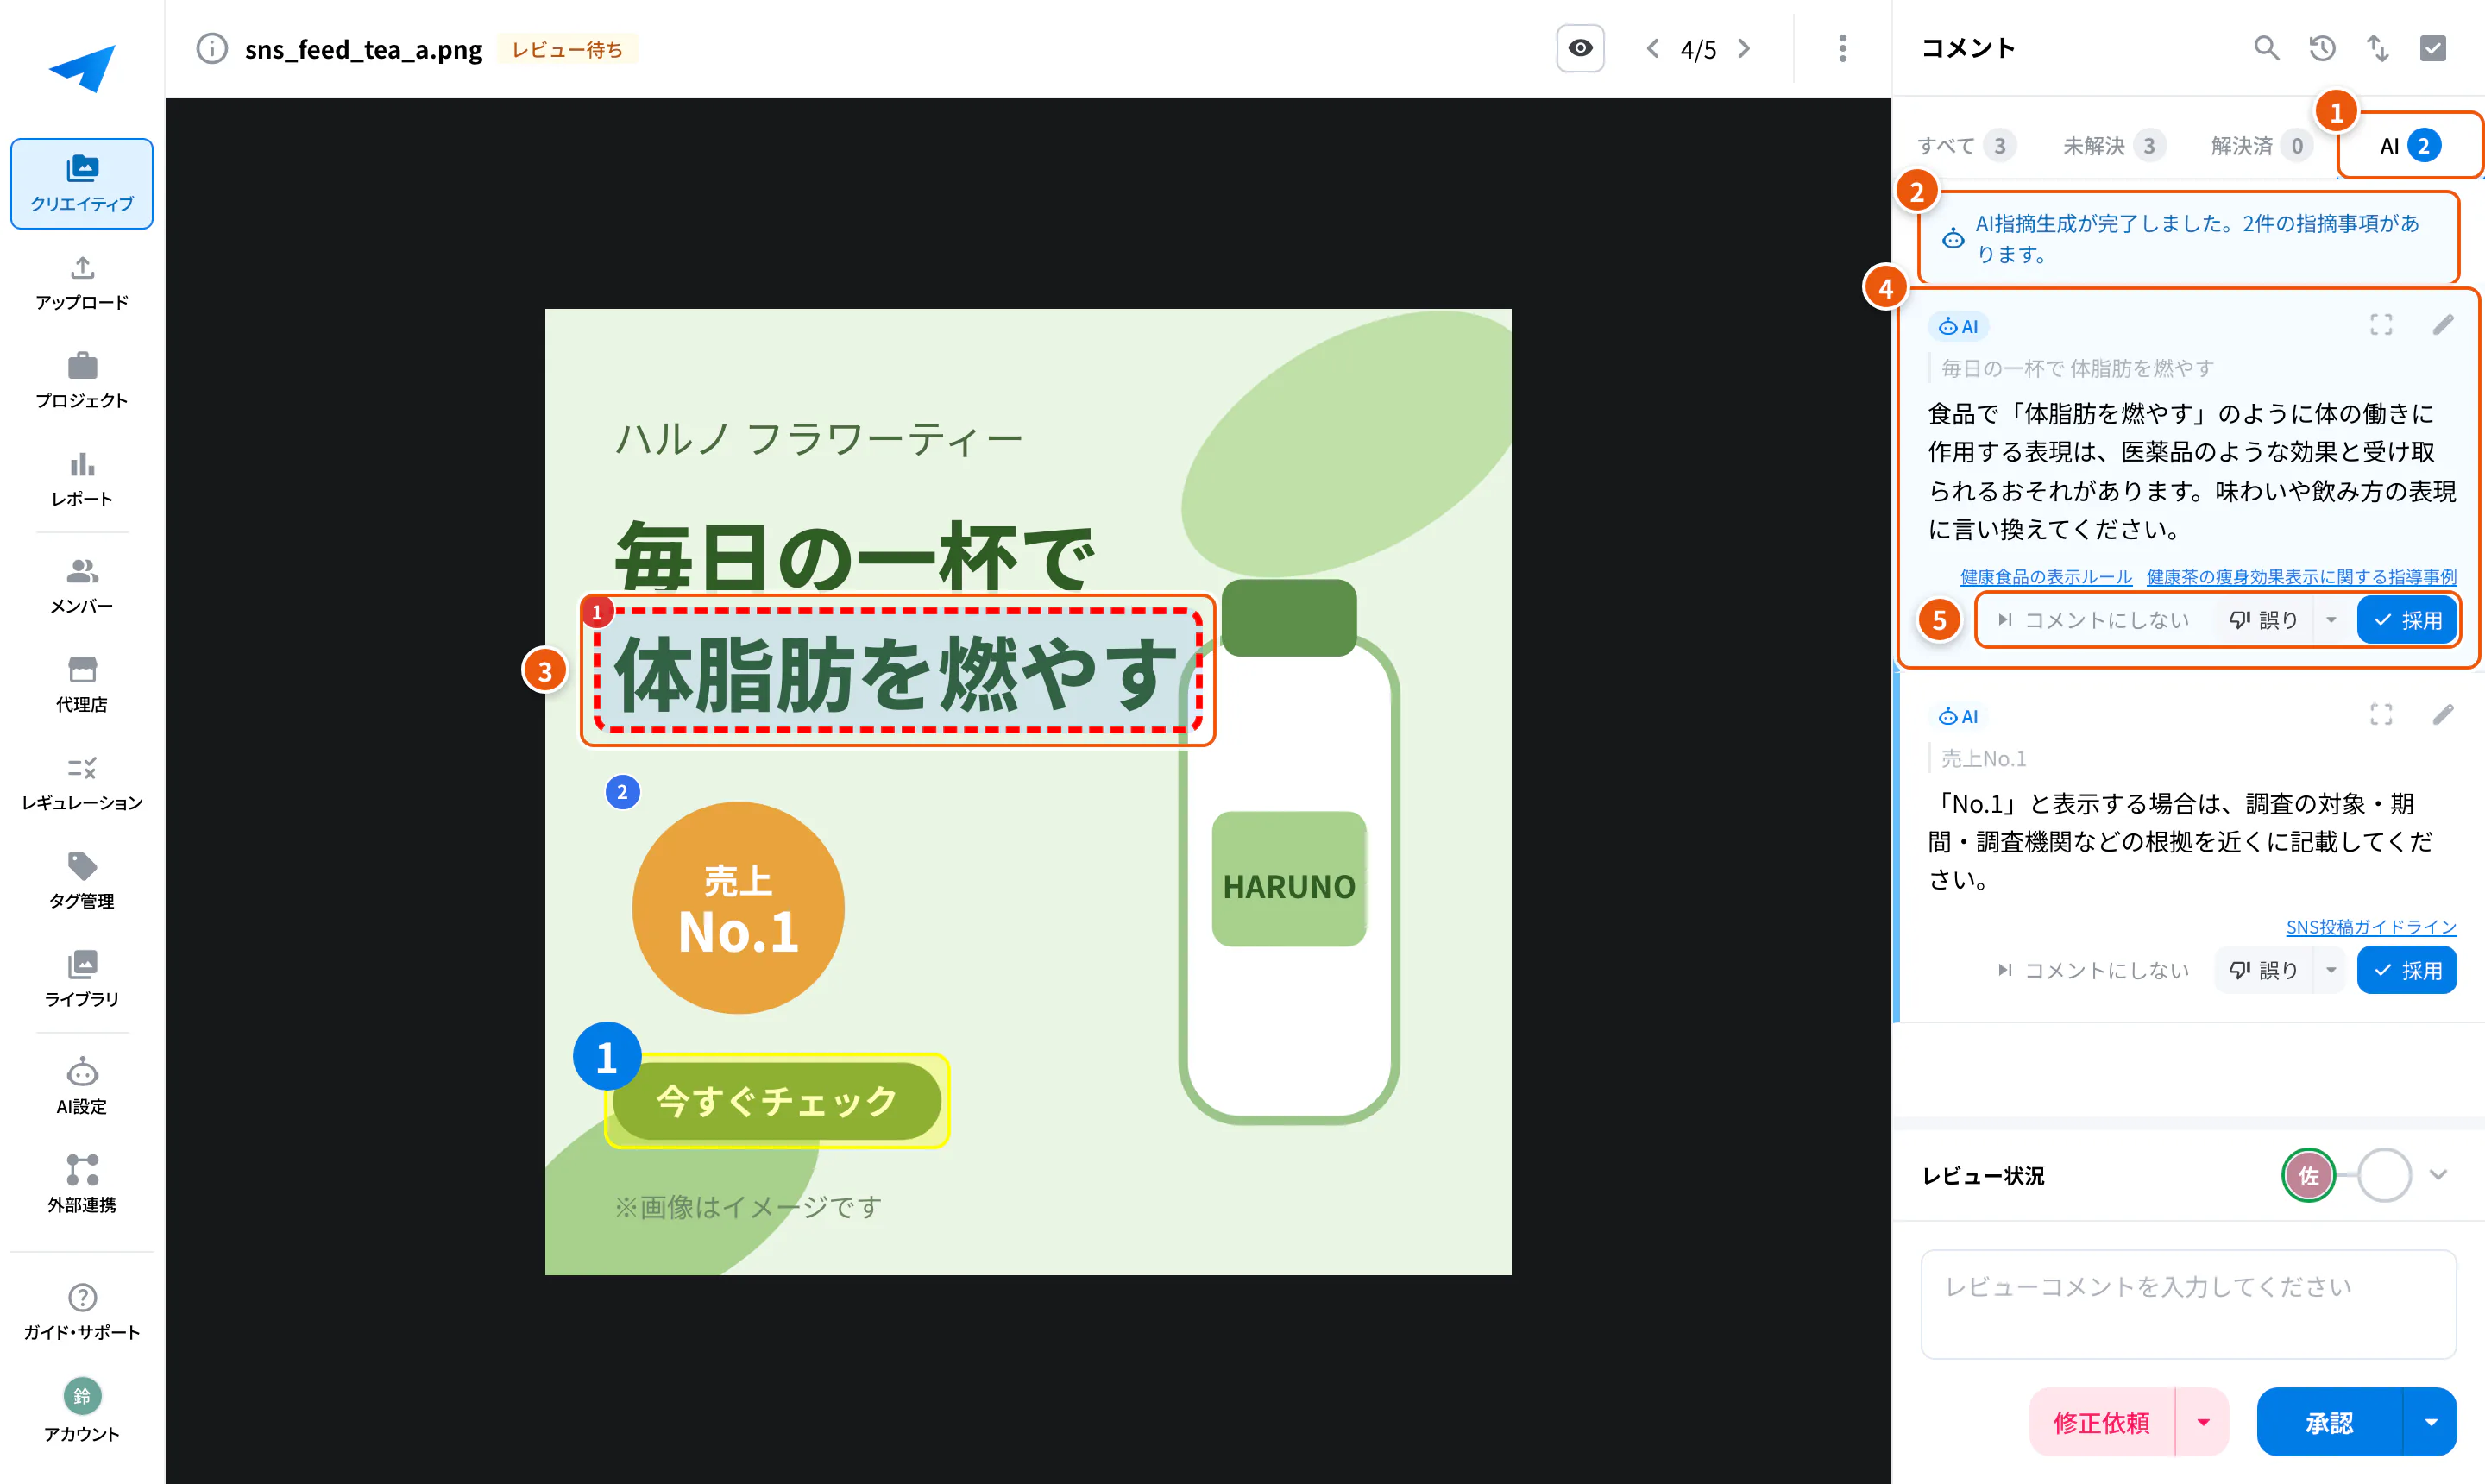The height and width of the screenshot is (1484, 2485).
Task: Click the review comment input field
Action: (x=2188, y=1304)
